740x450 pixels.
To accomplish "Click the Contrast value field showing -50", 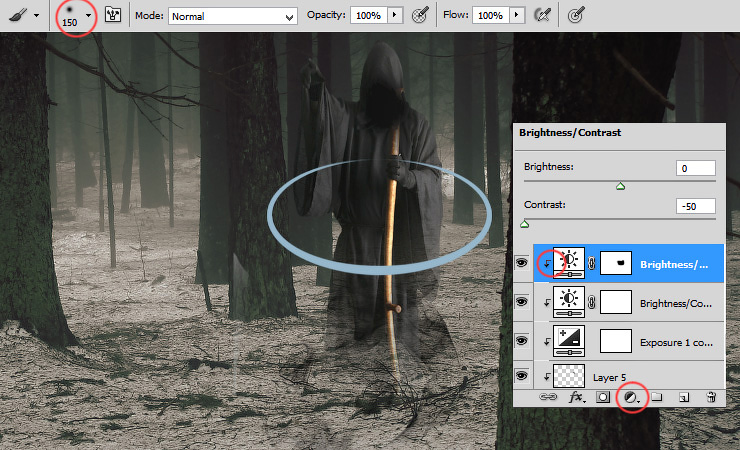I will (x=696, y=206).
